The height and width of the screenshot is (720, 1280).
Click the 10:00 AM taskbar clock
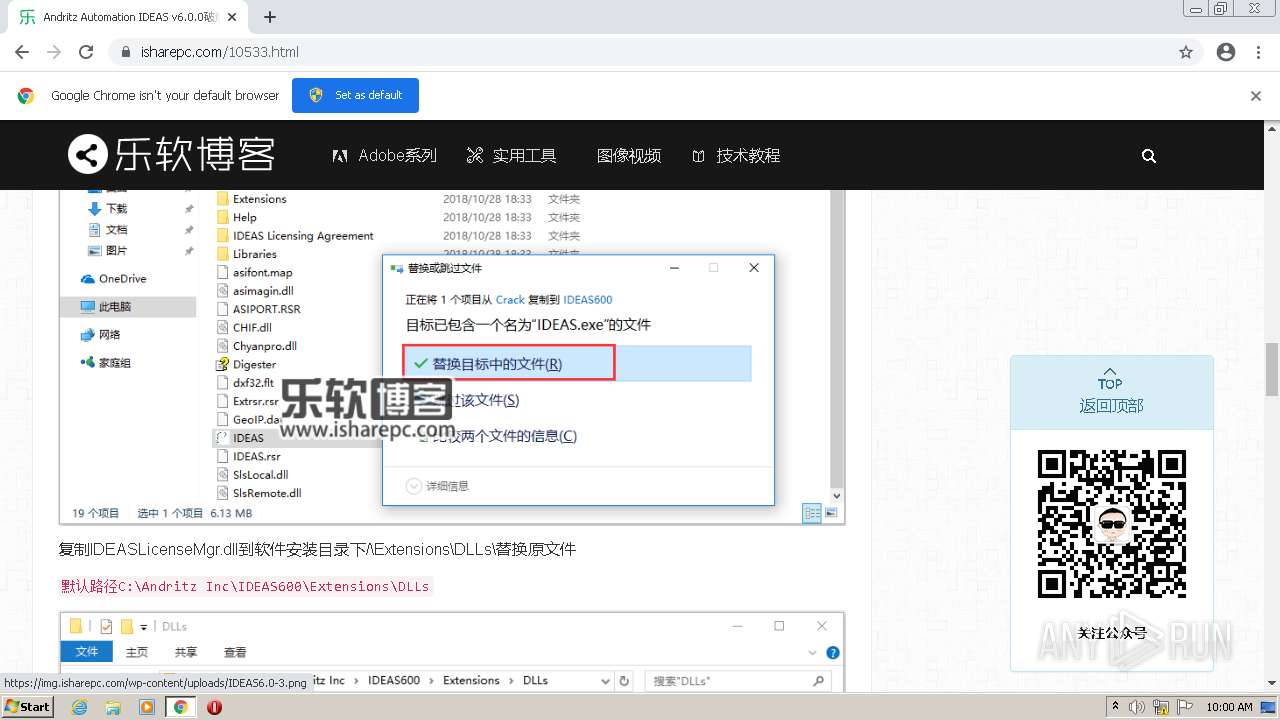1229,707
